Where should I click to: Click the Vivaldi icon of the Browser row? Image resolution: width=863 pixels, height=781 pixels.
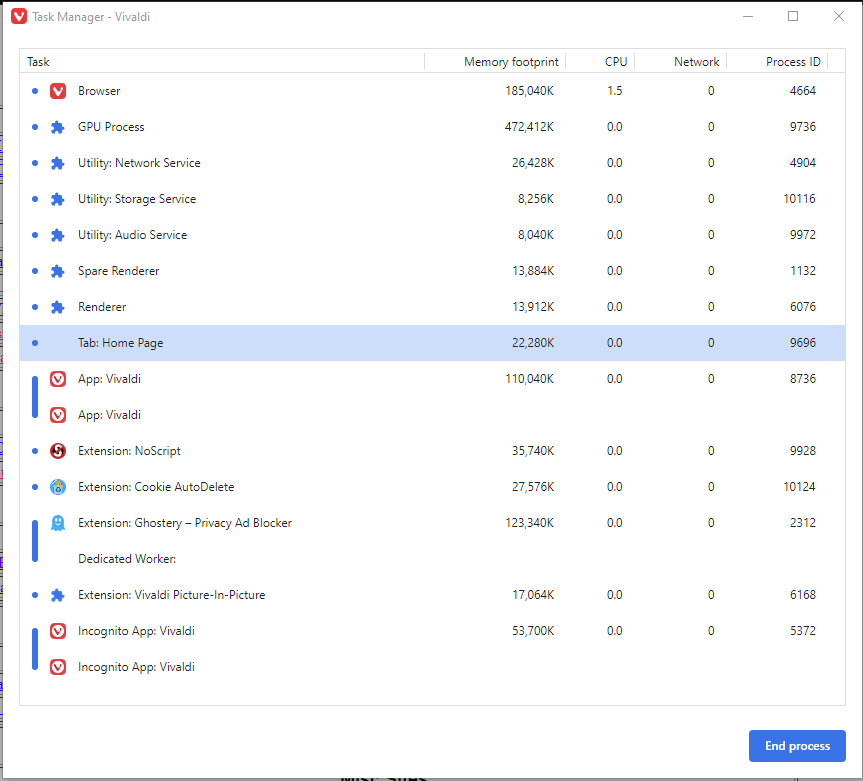(x=58, y=91)
